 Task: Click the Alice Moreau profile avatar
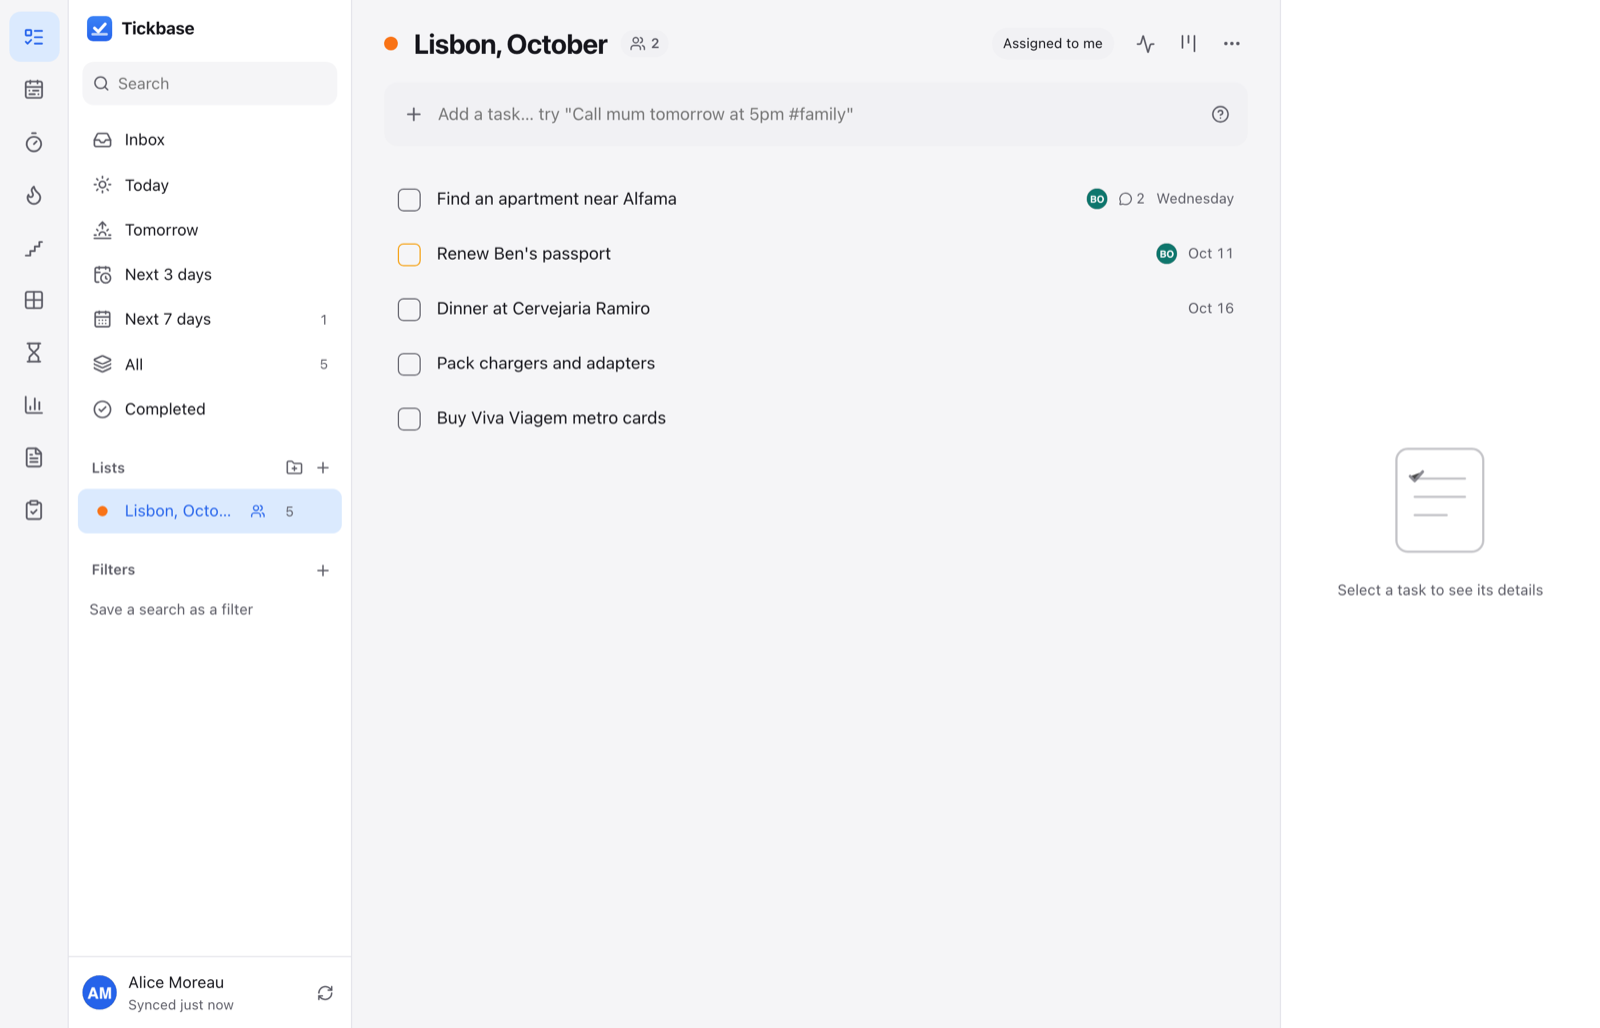point(100,993)
